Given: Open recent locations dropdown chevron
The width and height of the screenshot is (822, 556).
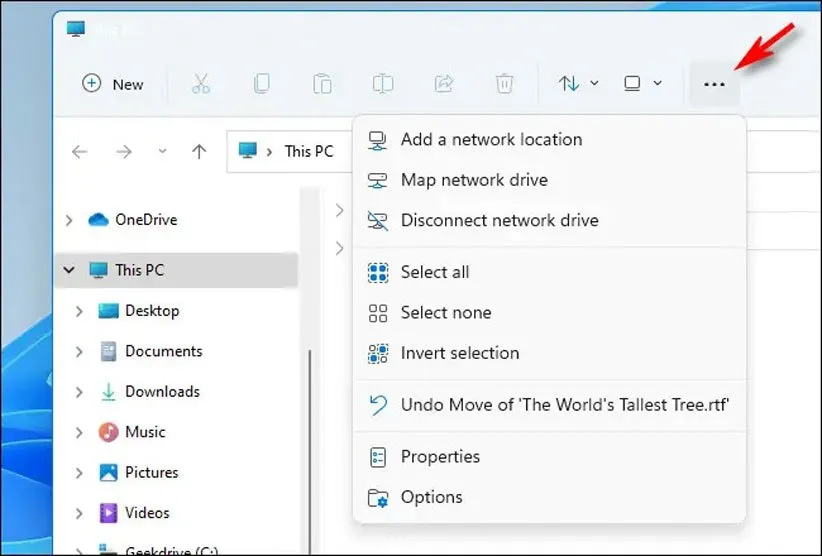Looking at the screenshot, I should (x=162, y=151).
